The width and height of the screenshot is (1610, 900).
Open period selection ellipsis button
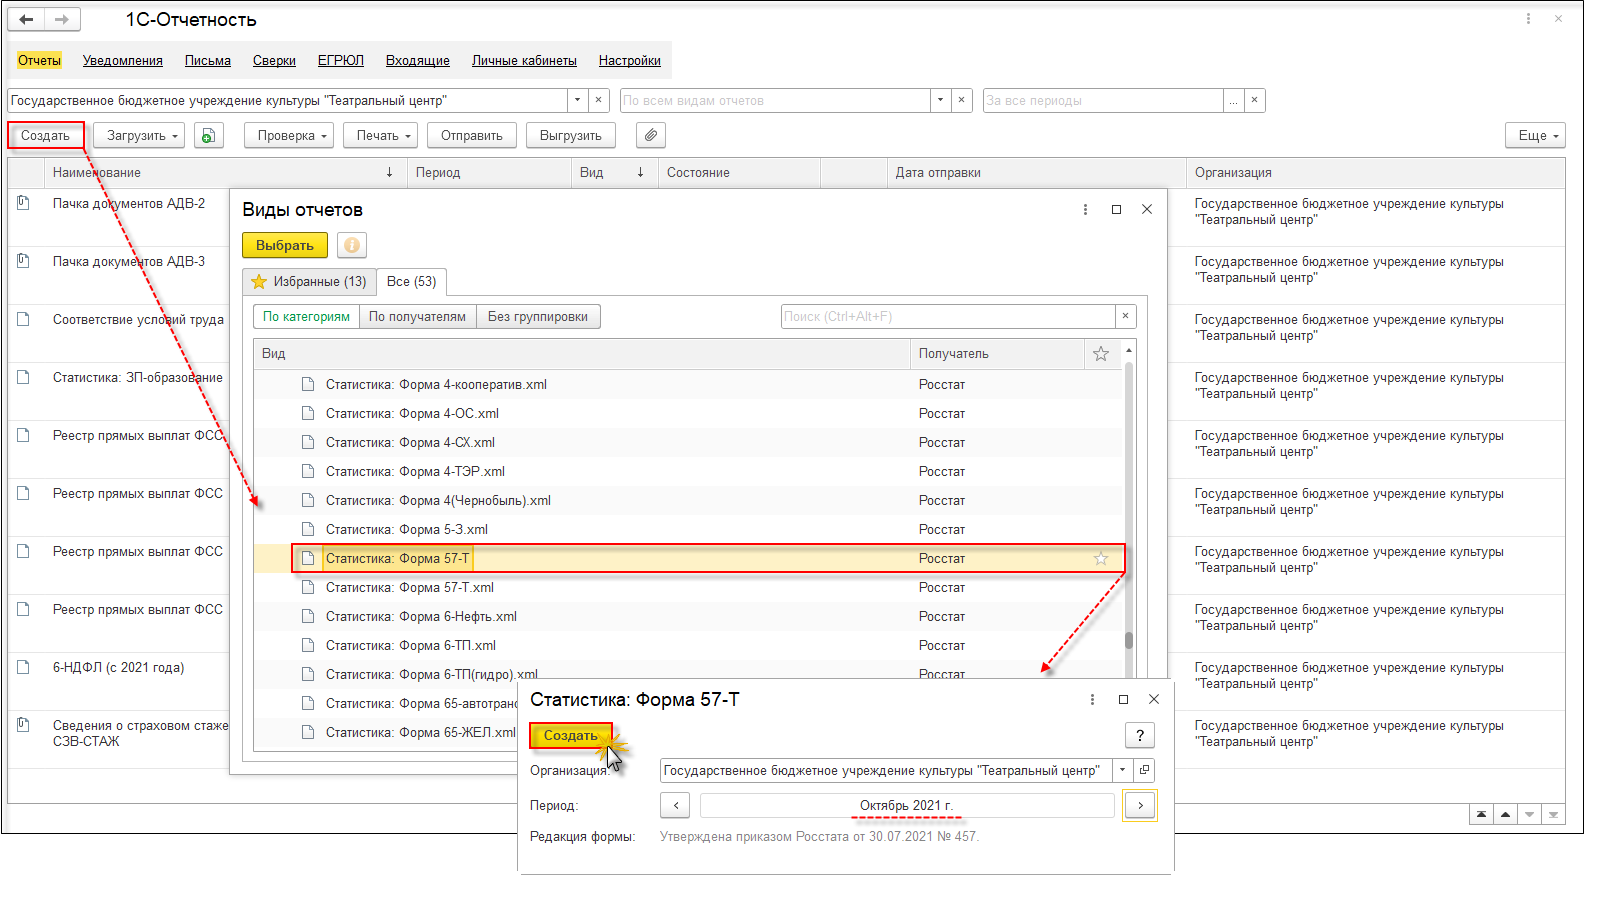point(1234,100)
